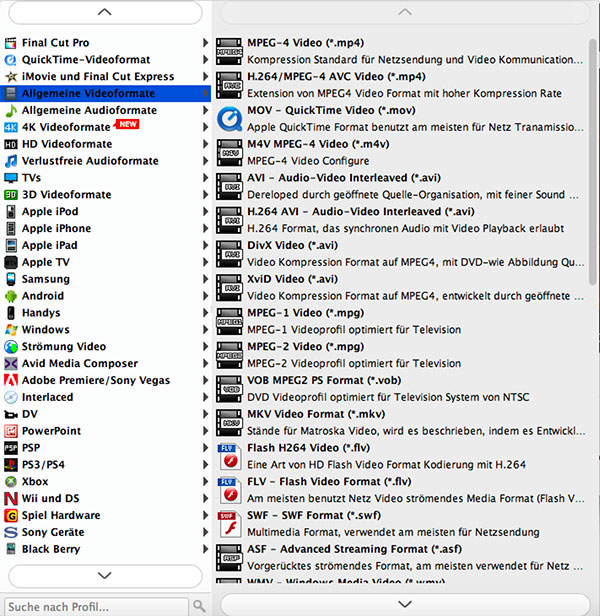Click the Flash H264 Video FLV icon
This screenshot has height=616, width=600.
pos(229,456)
